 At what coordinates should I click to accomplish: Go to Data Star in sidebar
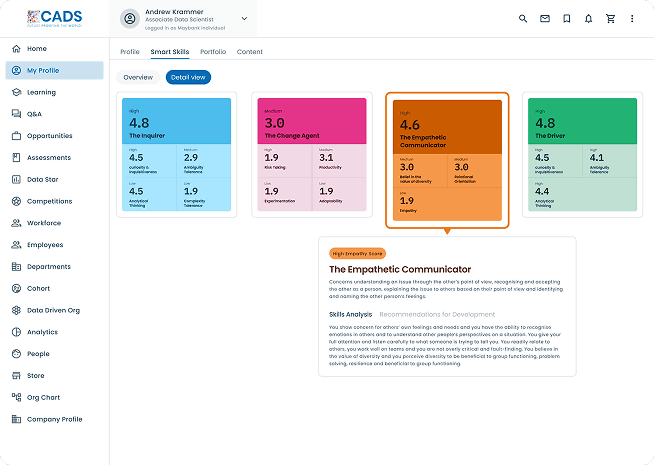[43, 179]
